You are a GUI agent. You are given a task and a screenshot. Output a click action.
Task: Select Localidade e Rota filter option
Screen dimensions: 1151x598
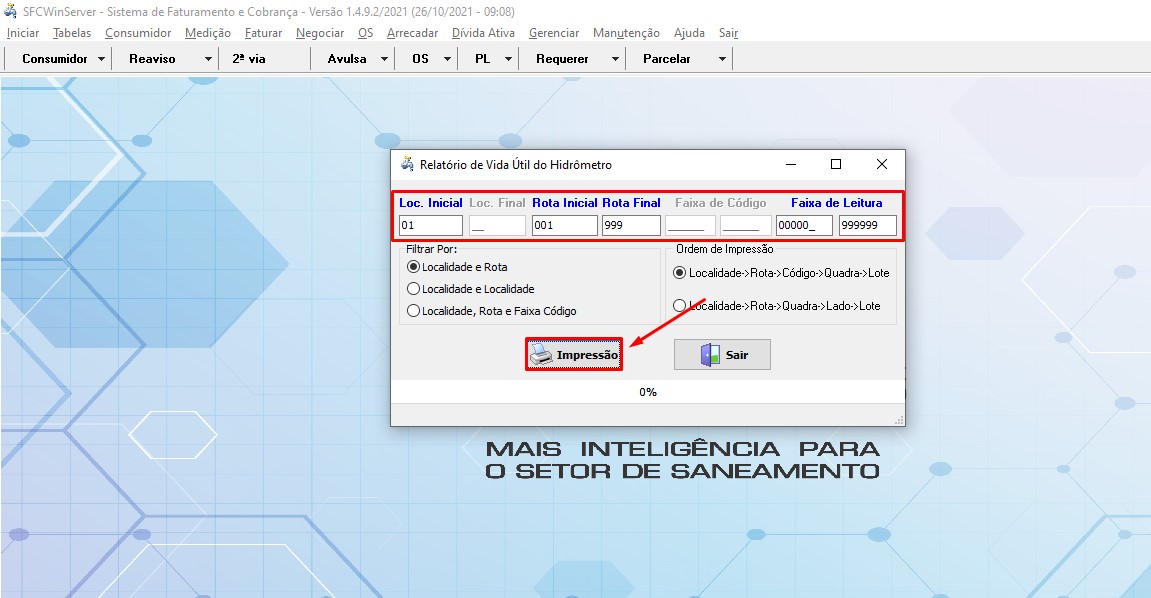pyautogui.click(x=414, y=267)
